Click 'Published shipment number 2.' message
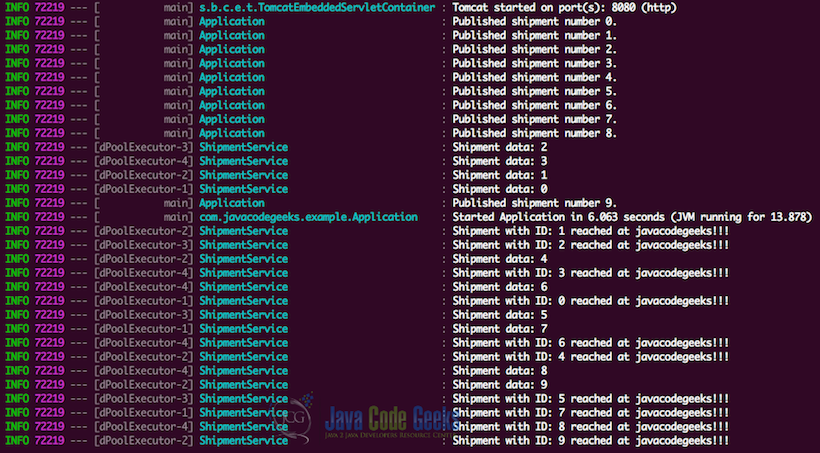 [534, 50]
